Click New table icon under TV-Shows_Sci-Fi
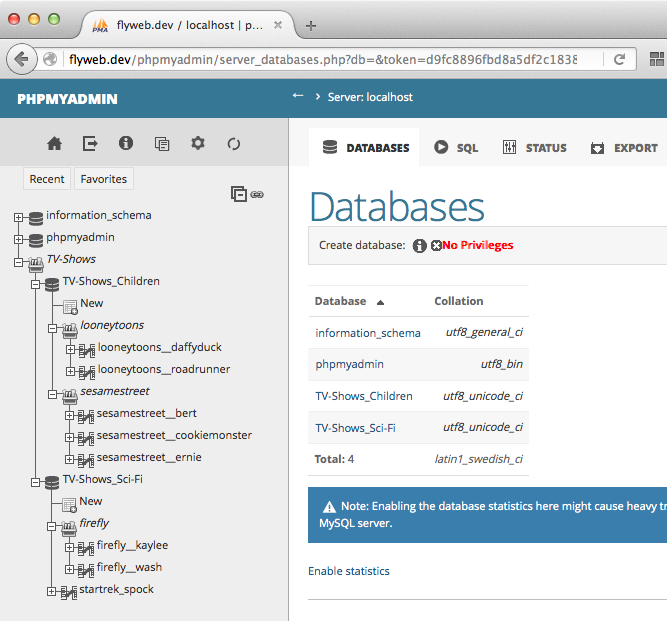Viewport: 667px width, 621px height. [69, 504]
